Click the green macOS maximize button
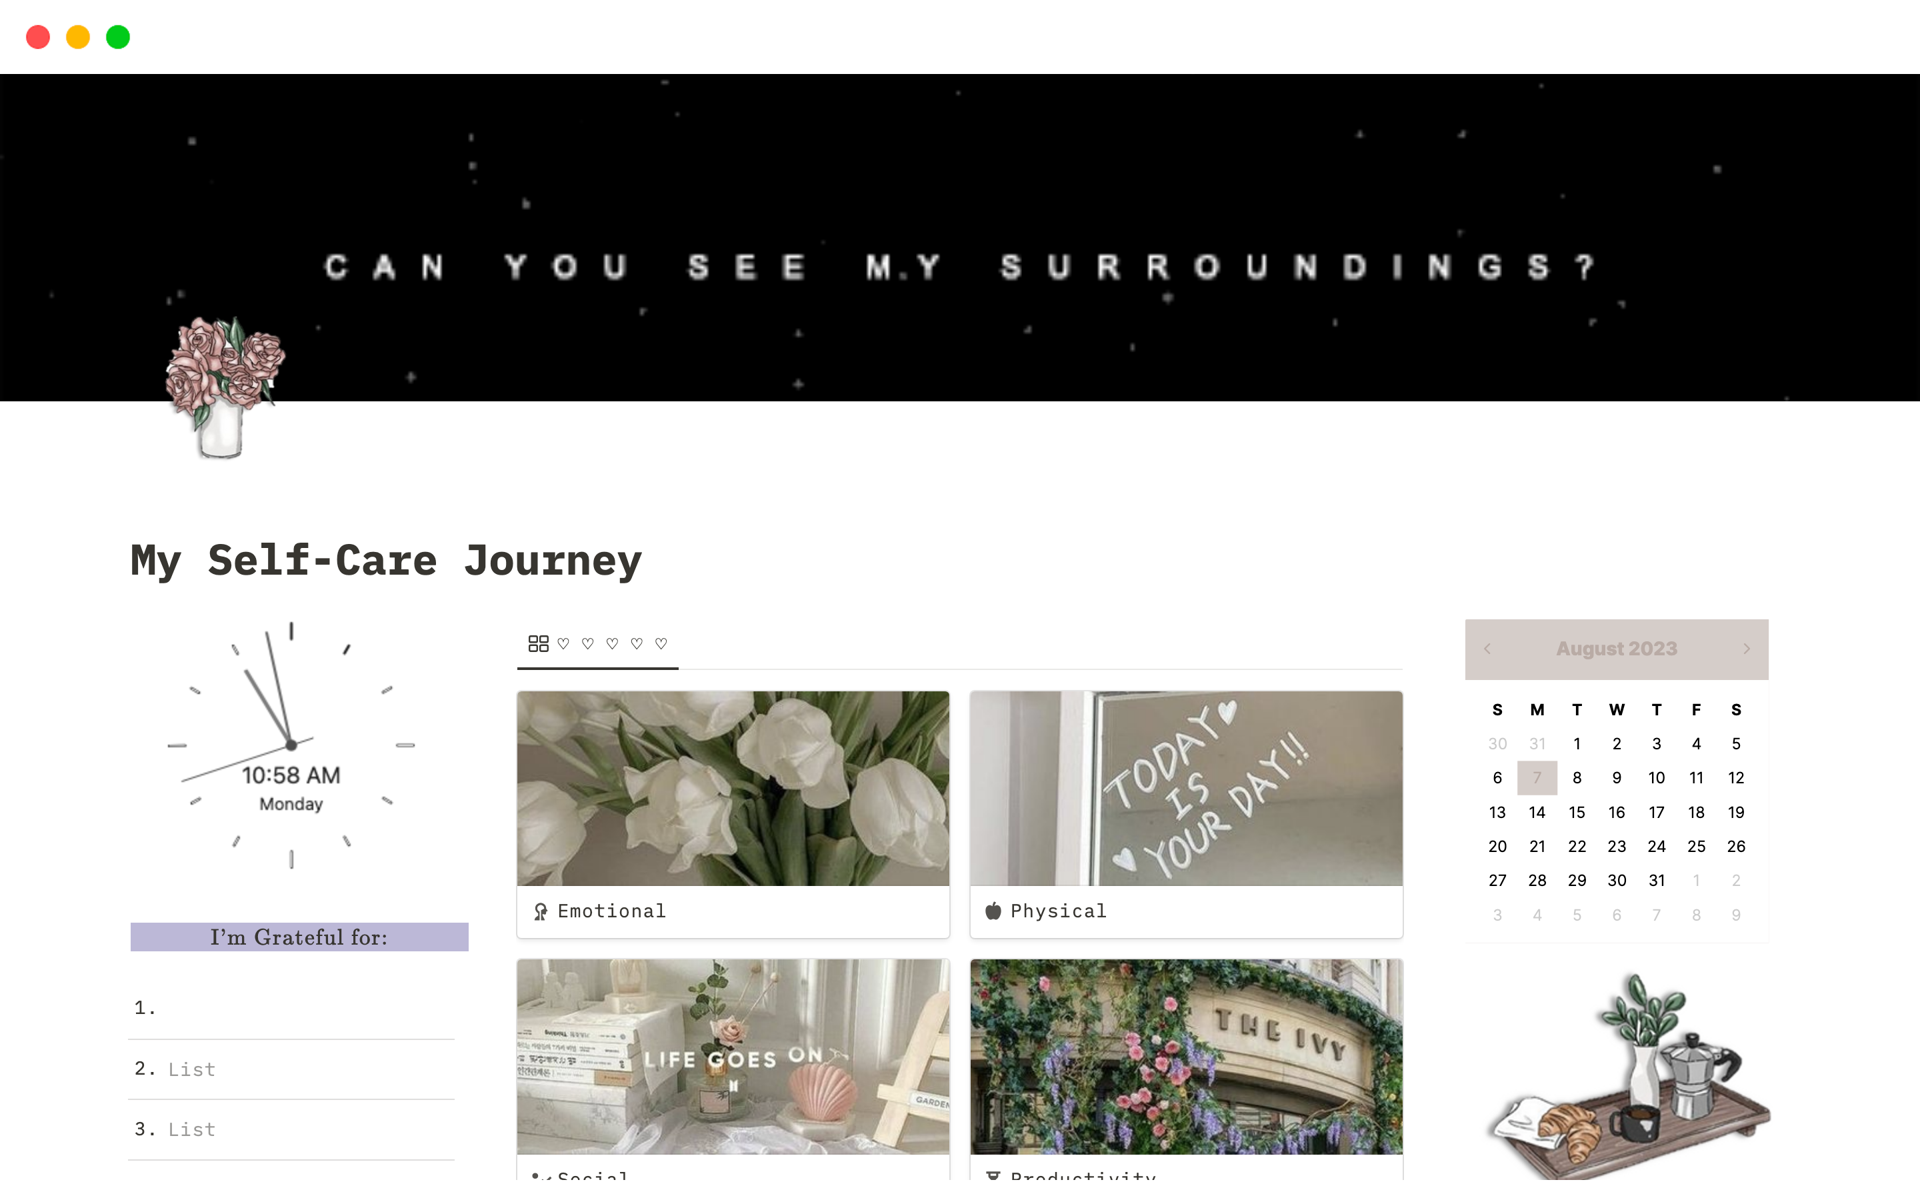The height and width of the screenshot is (1200, 1920). tap(118, 37)
